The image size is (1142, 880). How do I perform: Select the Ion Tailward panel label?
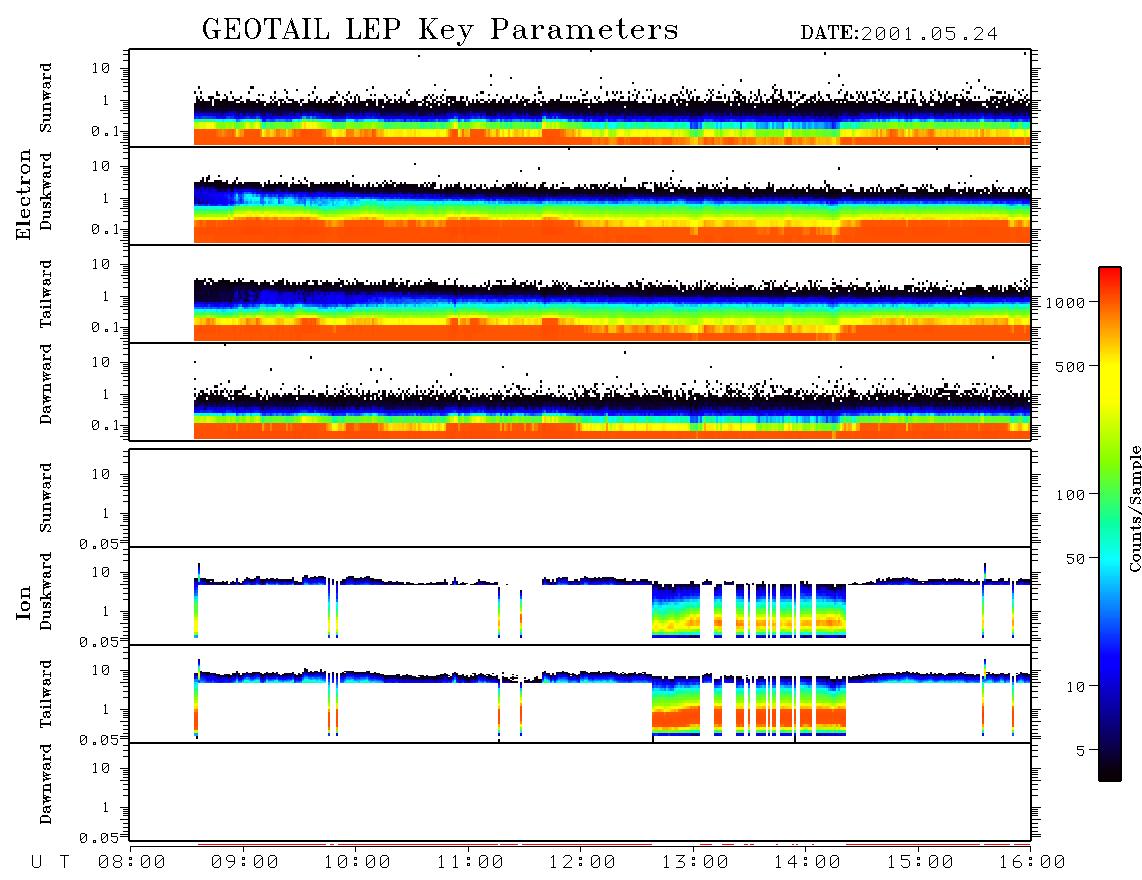click(x=46, y=694)
